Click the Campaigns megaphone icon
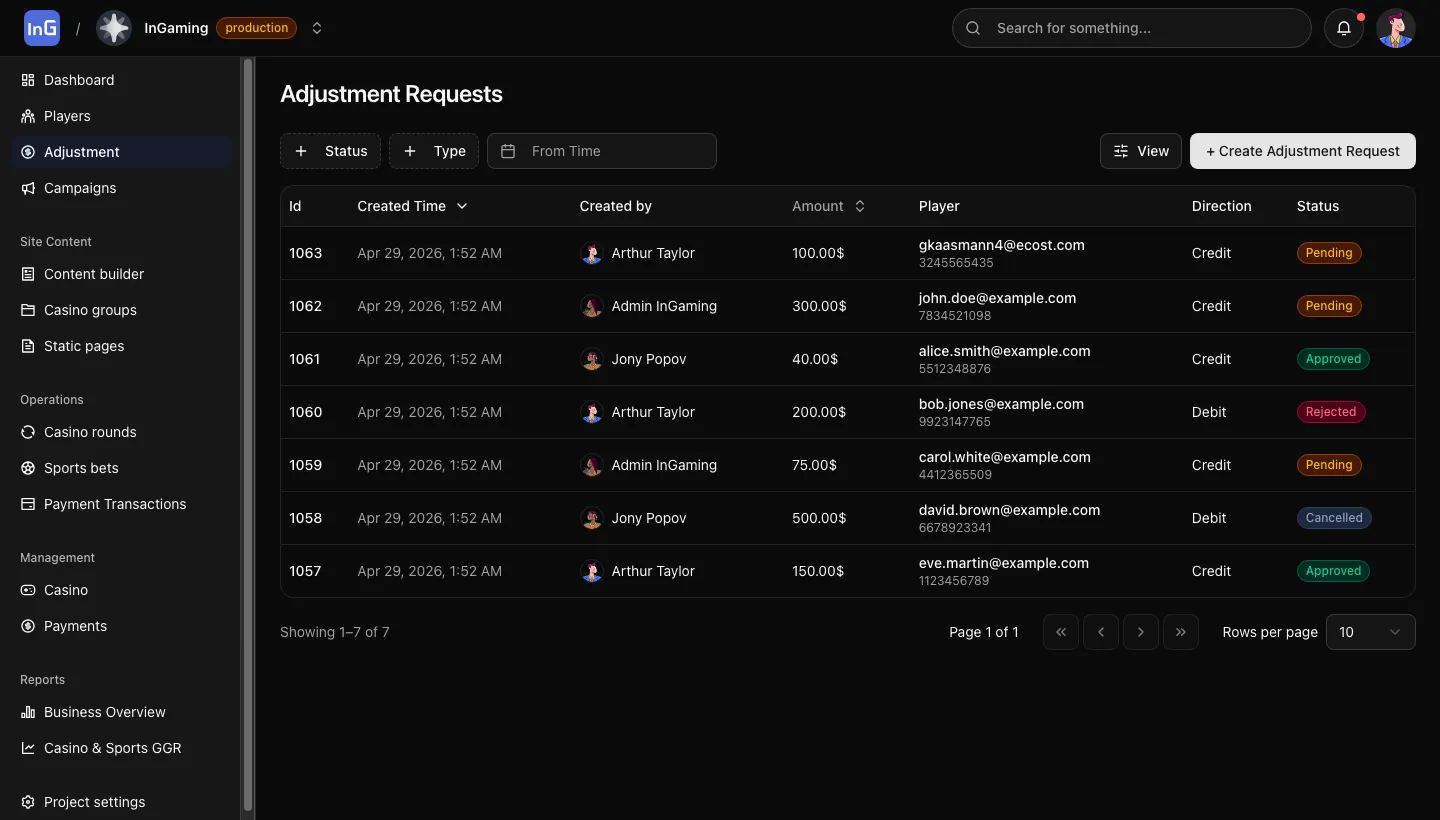Screen dimensions: 1440x820 coord(28,188)
